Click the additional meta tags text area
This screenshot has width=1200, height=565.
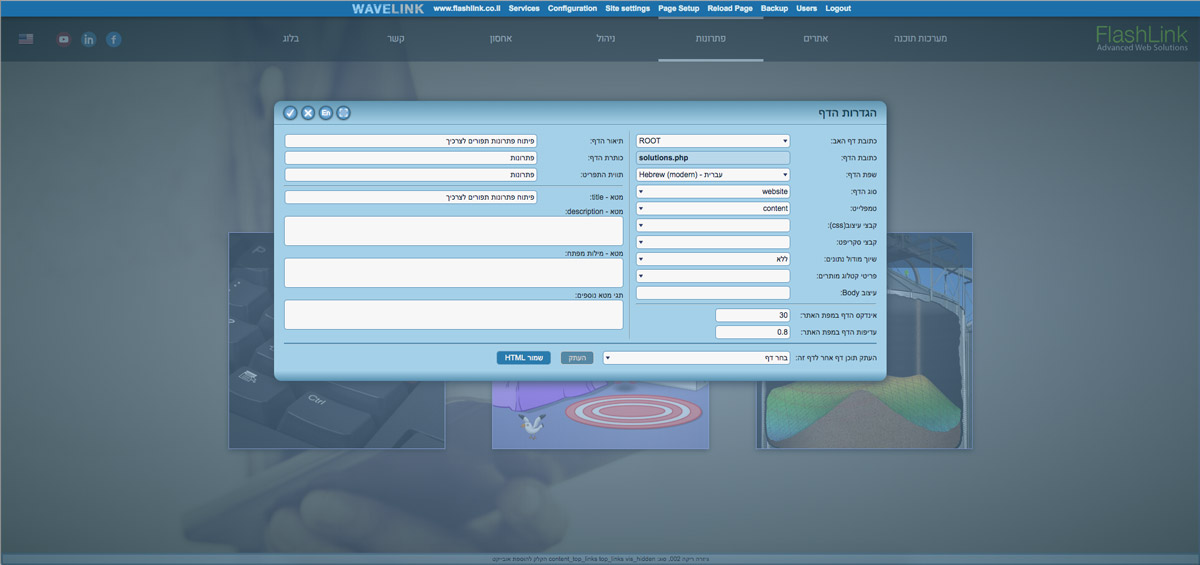pos(454,315)
